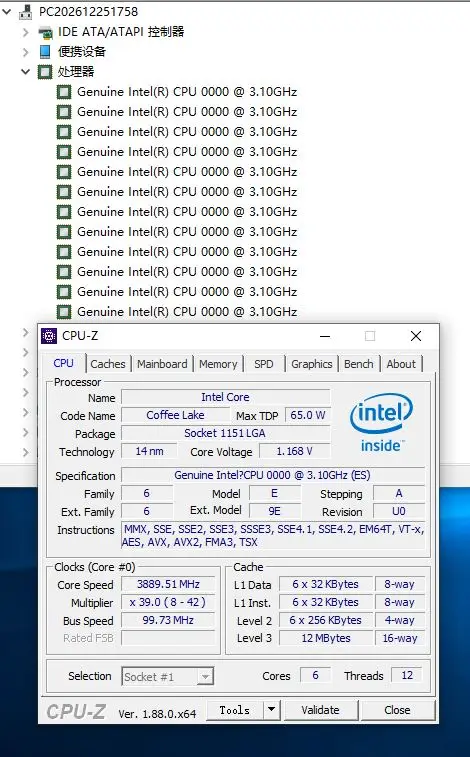Open the Caches tab
Screen dimensions: 470x757
point(108,364)
